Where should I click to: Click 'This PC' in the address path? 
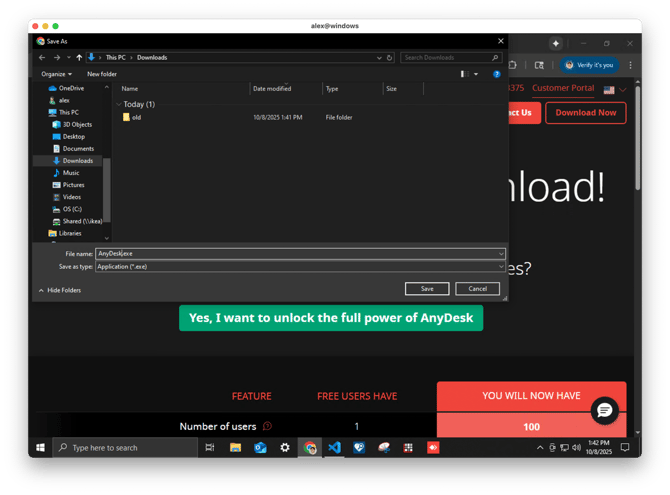115,57
